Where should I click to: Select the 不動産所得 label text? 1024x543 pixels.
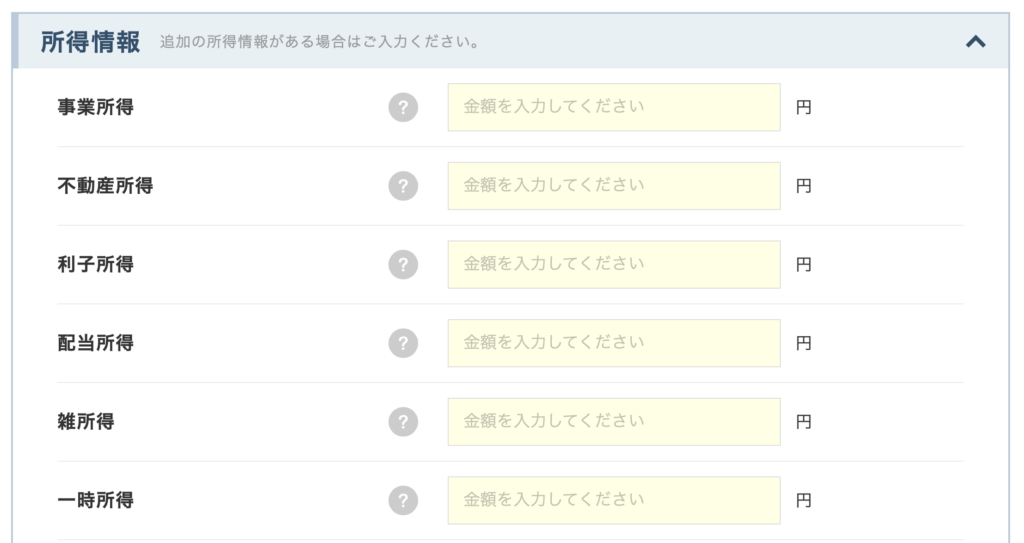tap(105, 186)
